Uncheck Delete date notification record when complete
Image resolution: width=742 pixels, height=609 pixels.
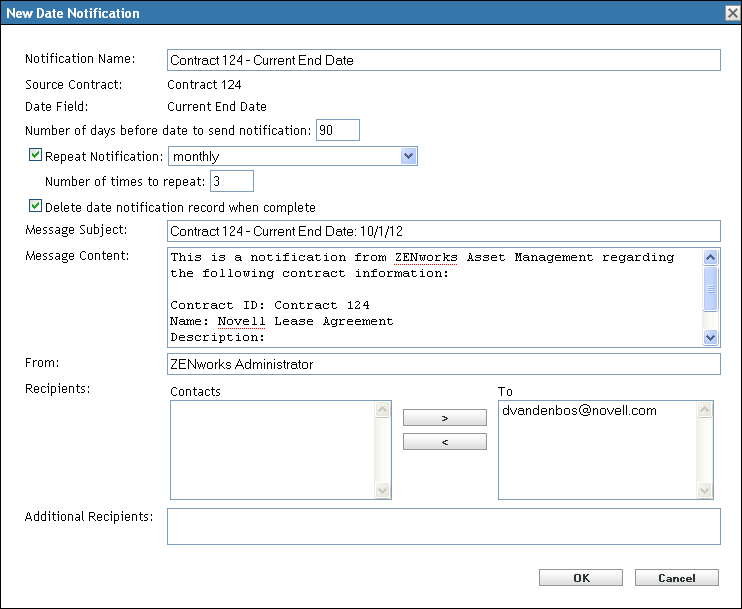click(36, 207)
